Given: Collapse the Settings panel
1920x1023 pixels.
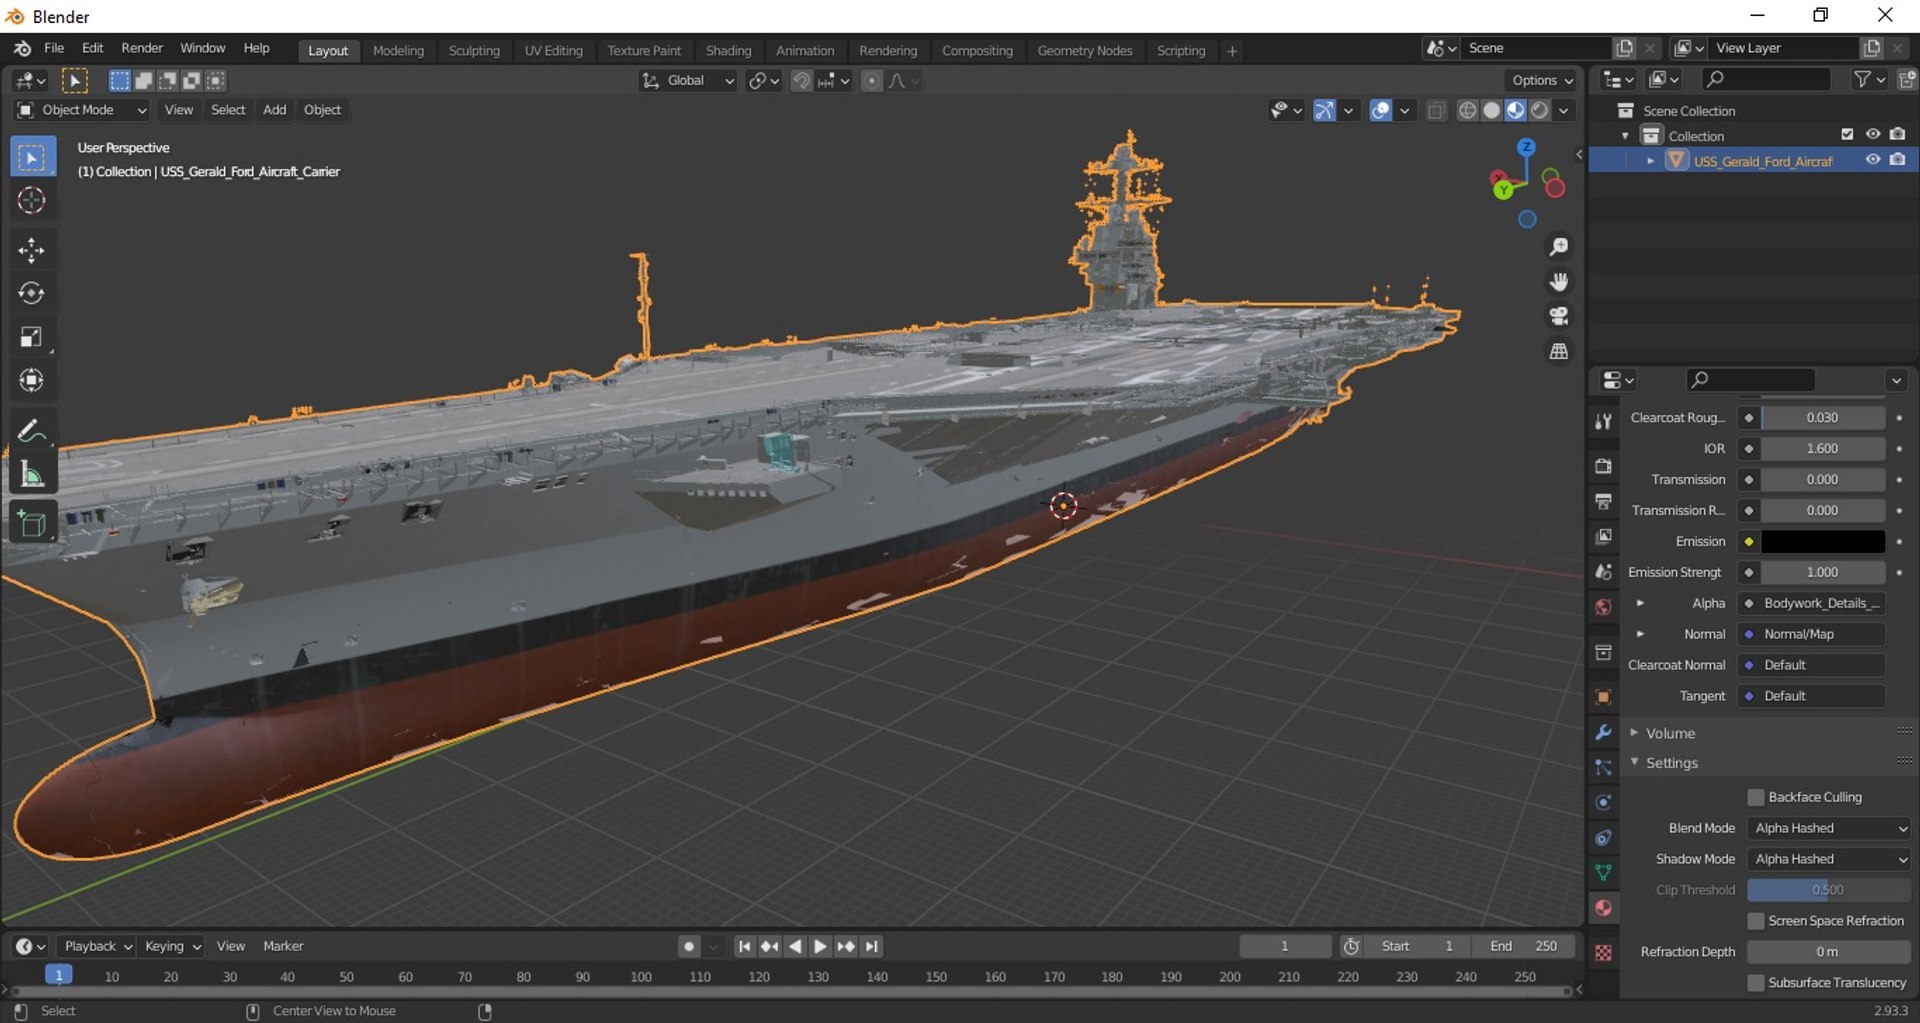Looking at the screenshot, I should tap(1672, 763).
